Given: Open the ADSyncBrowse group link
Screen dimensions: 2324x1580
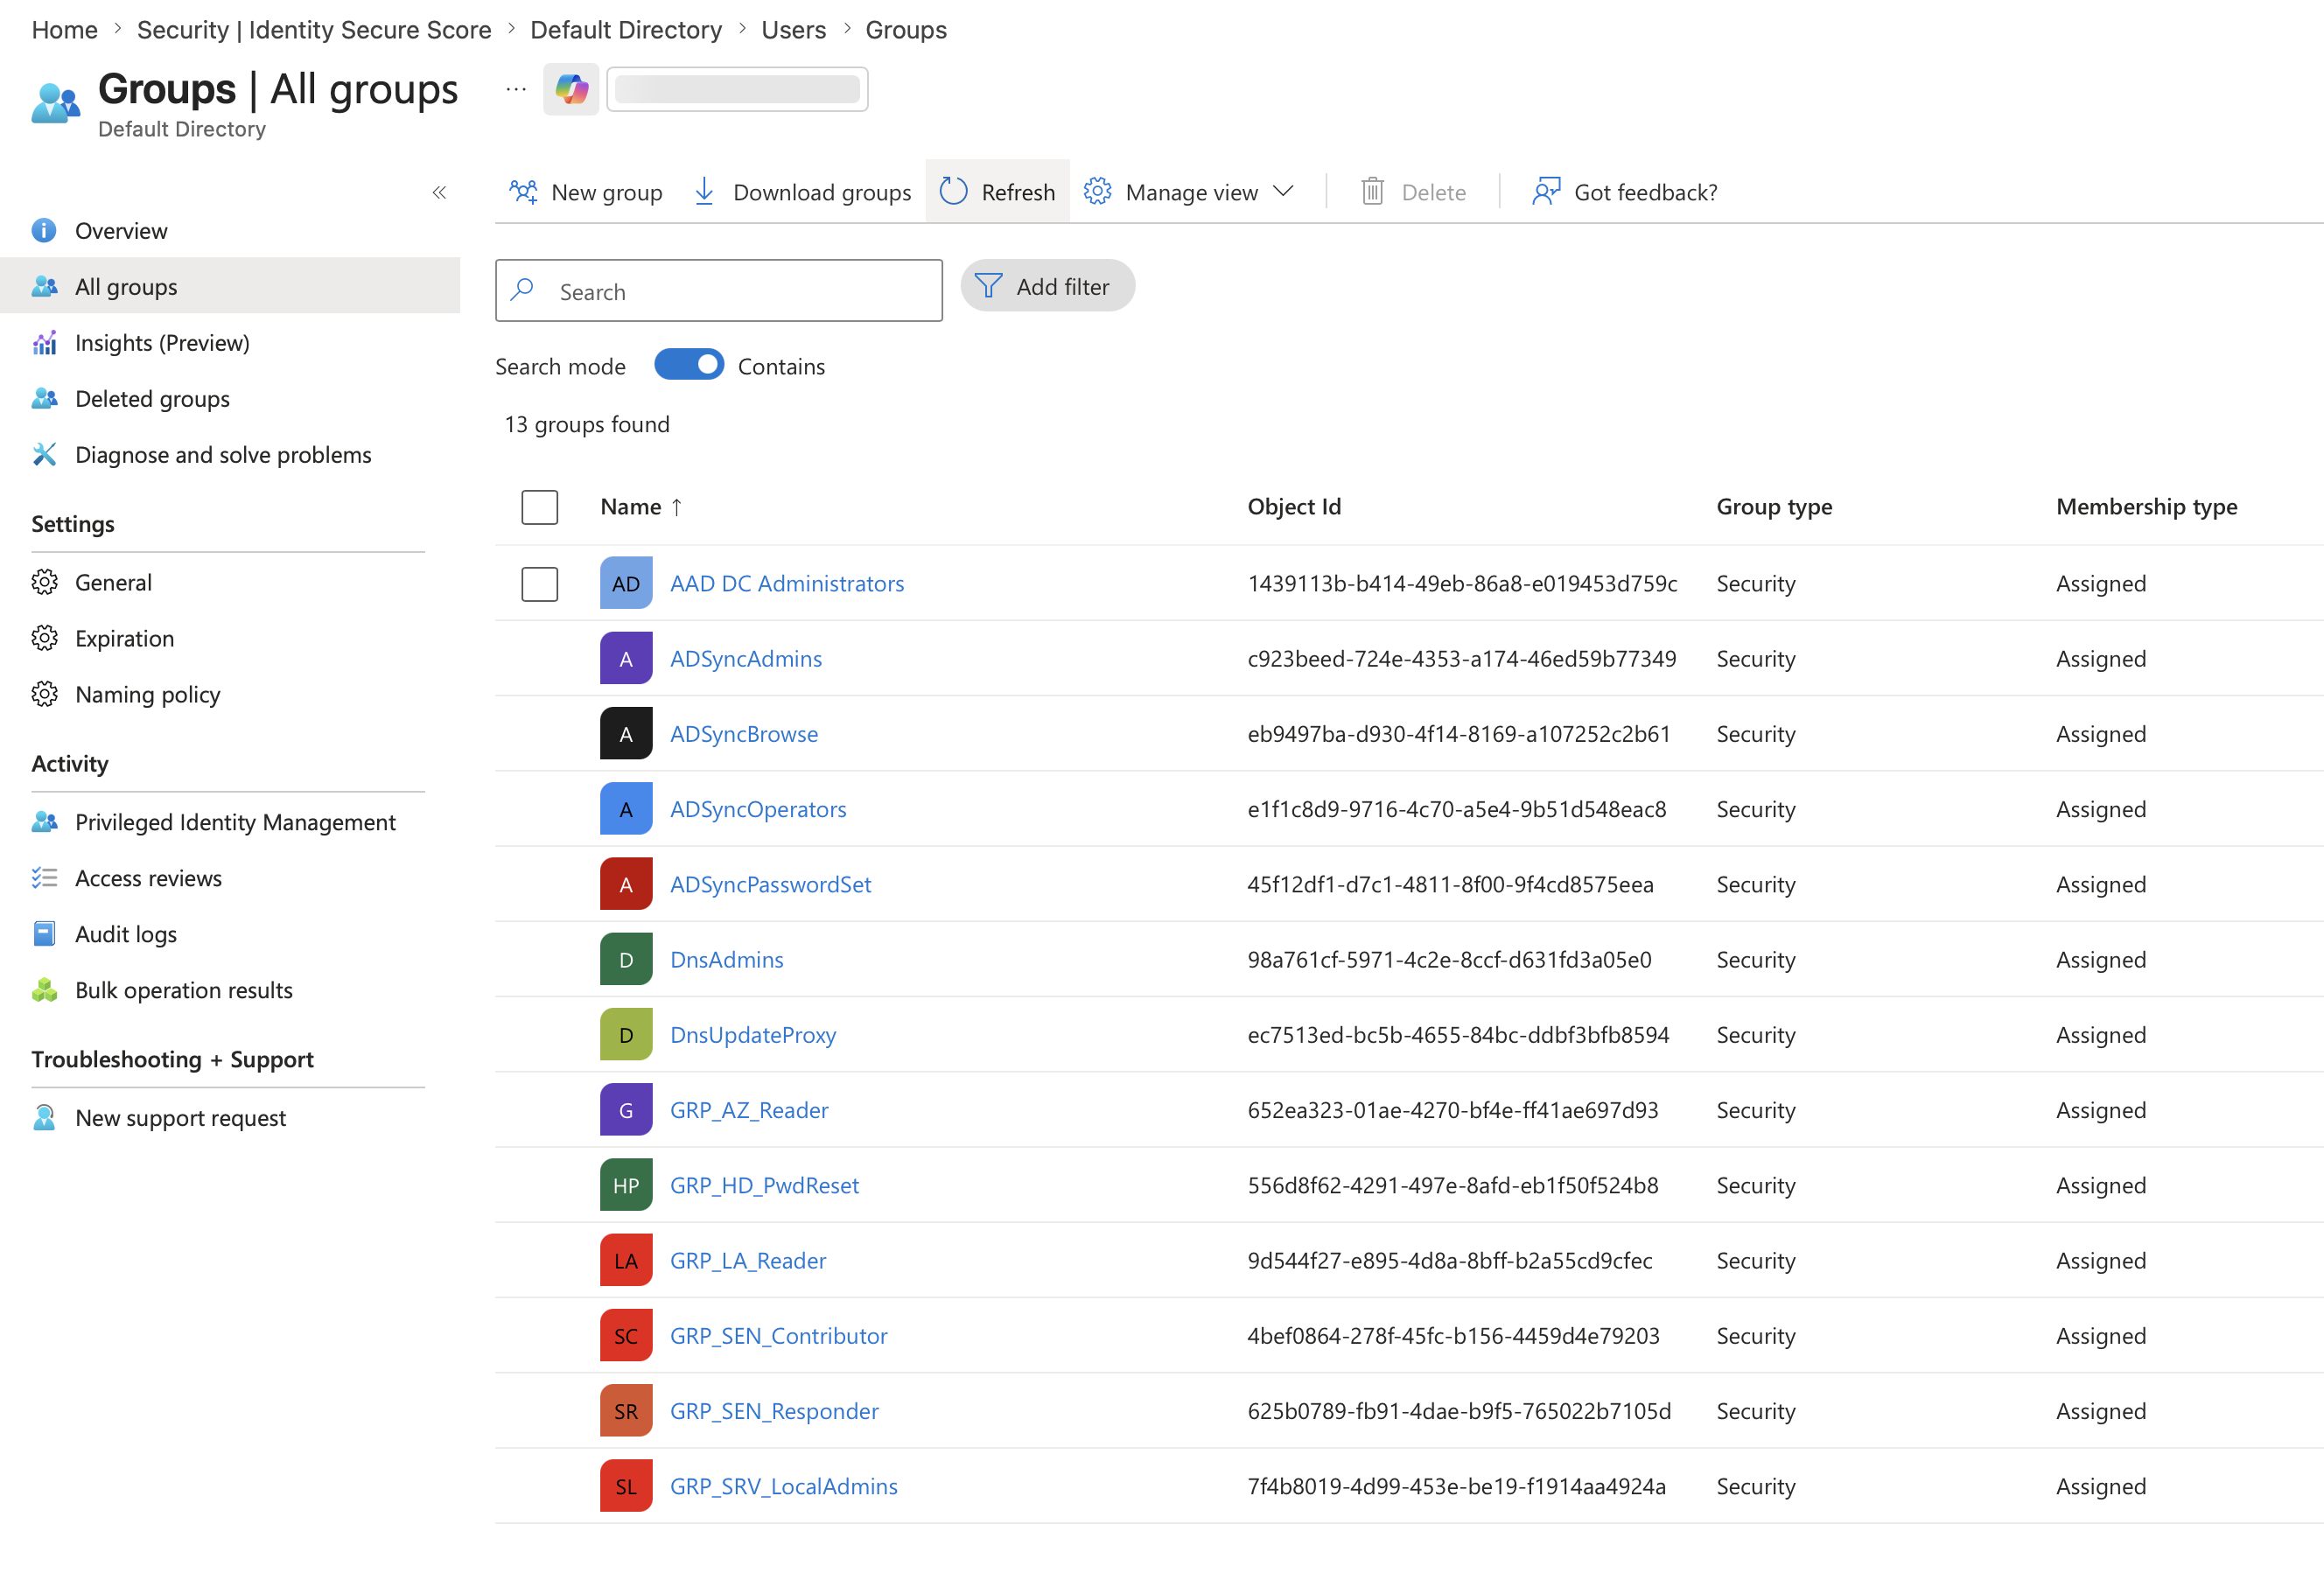Looking at the screenshot, I should (x=744, y=734).
